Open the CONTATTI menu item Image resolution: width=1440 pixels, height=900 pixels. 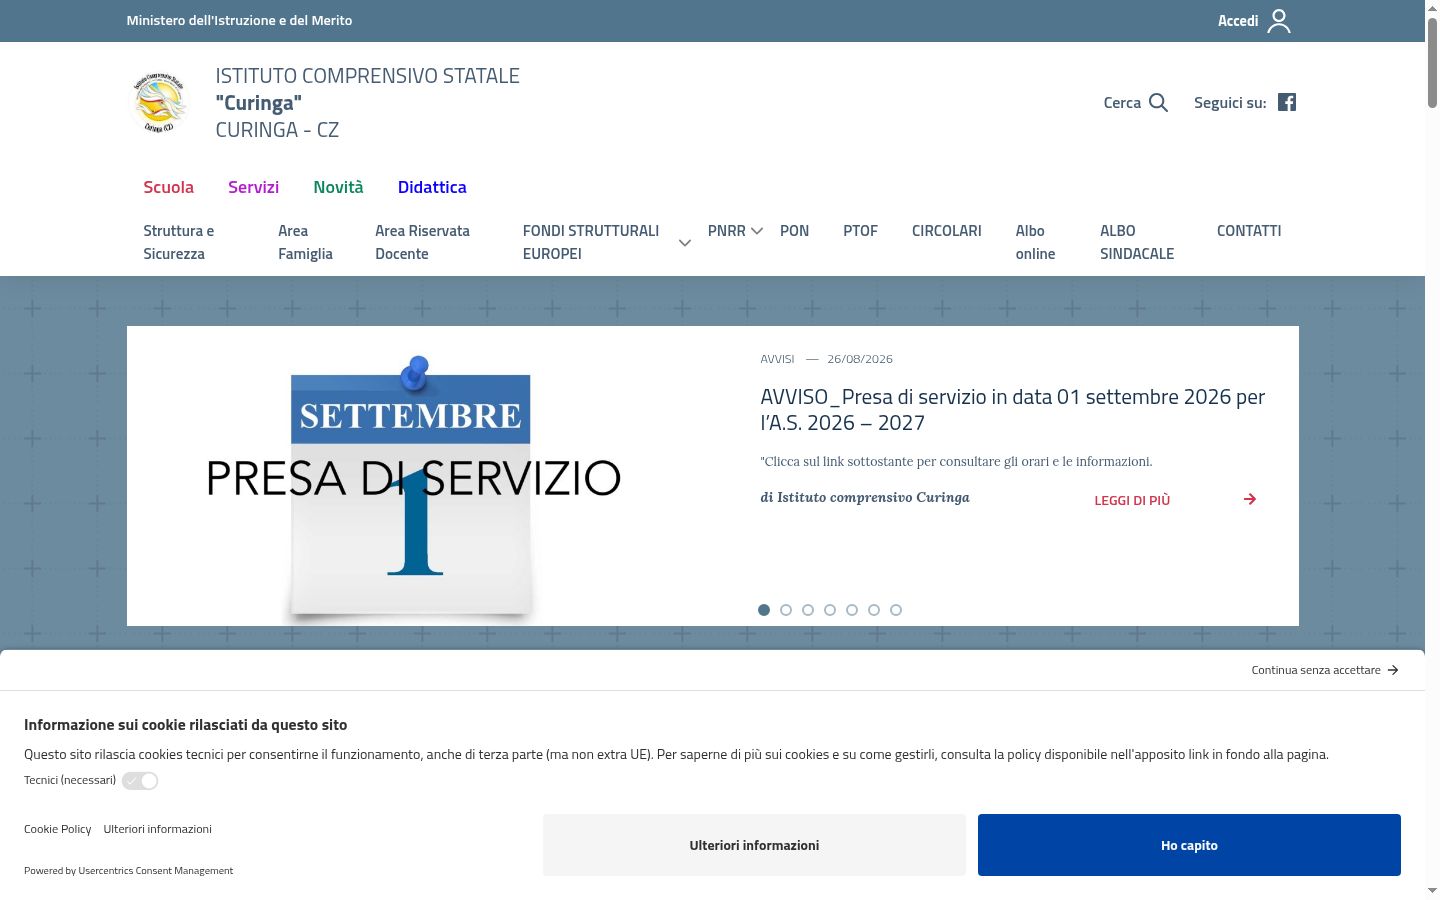click(x=1249, y=231)
